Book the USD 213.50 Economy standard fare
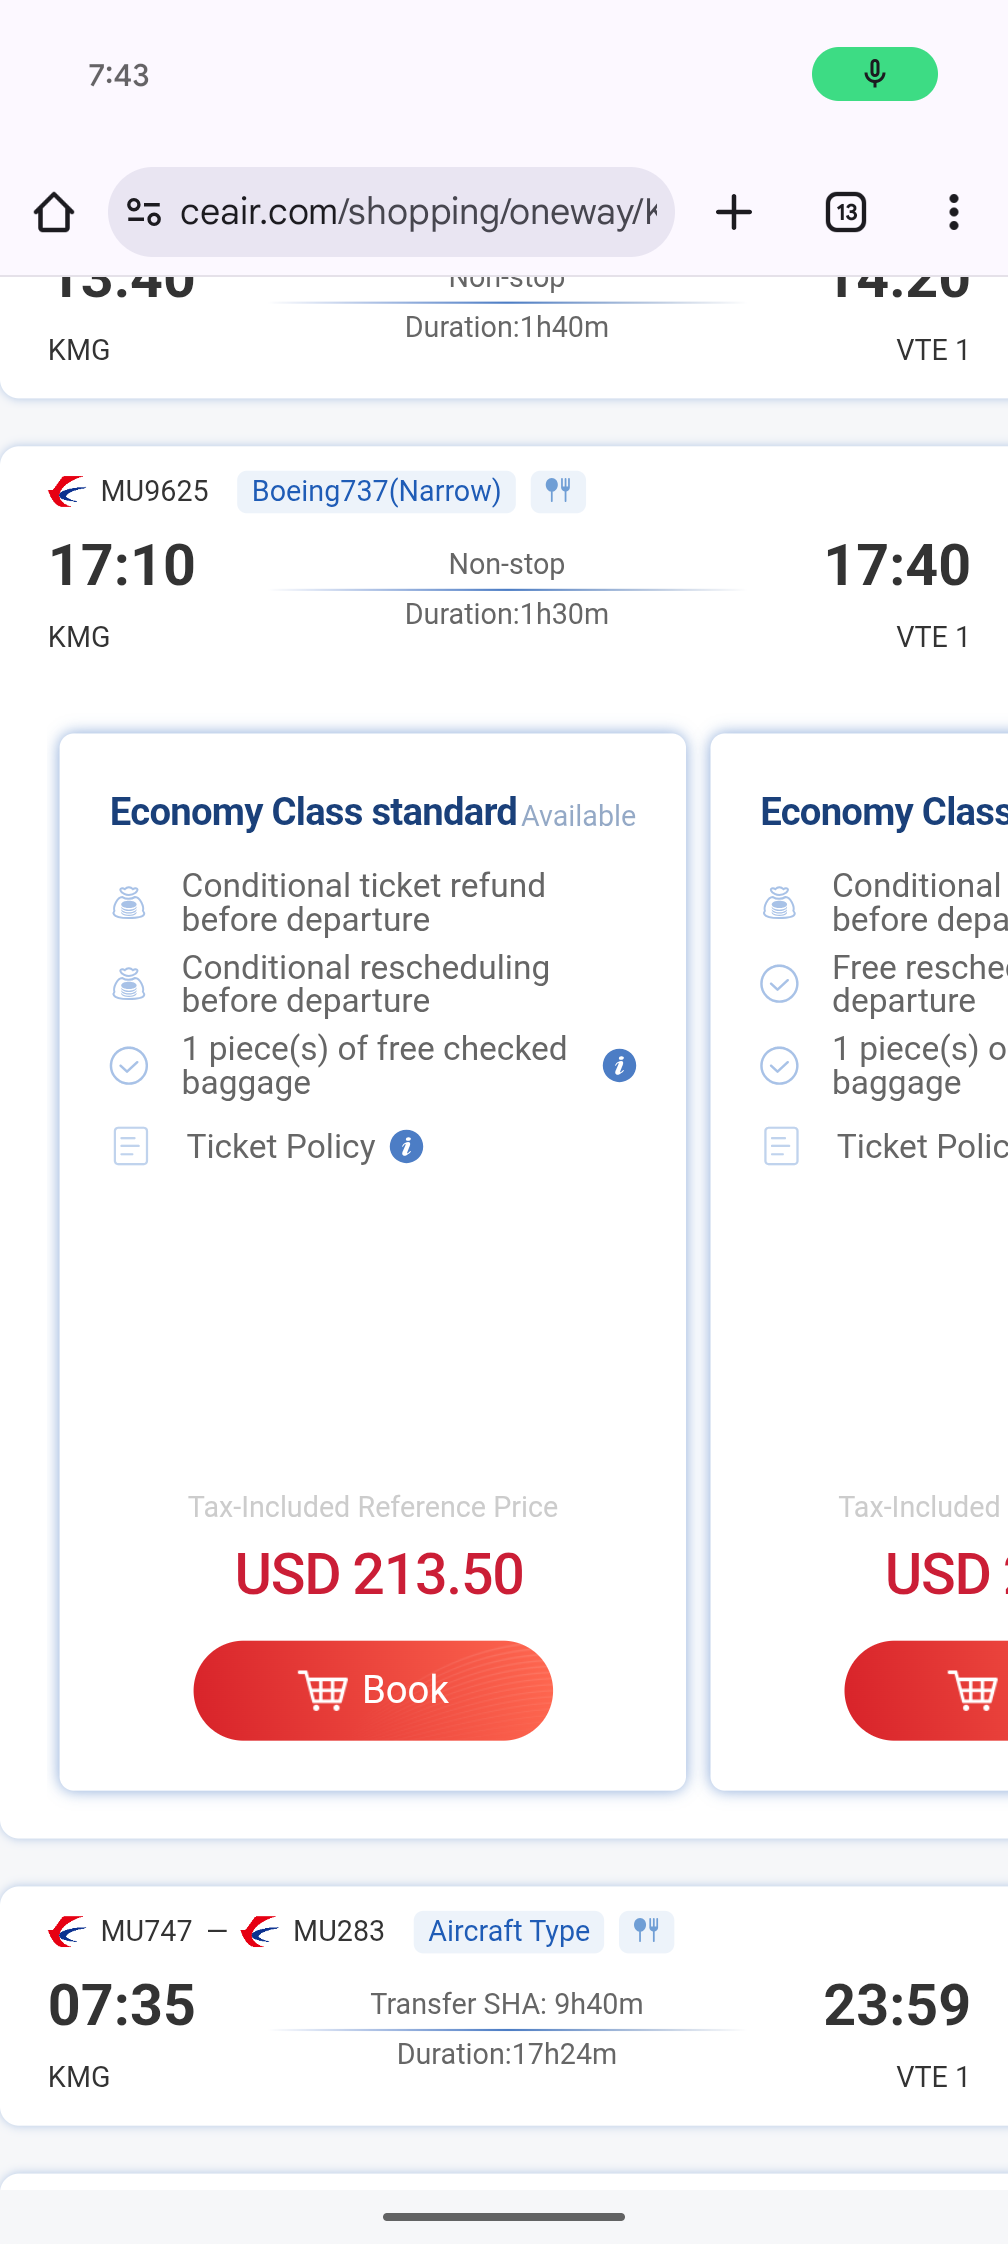1008x2244 pixels. pyautogui.click(x=373, y=1690)
